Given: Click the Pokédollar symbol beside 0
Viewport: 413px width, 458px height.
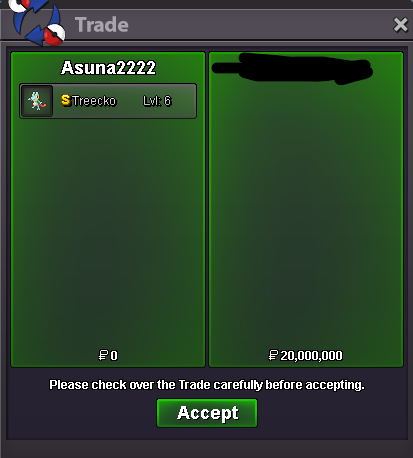Looking at the screenshot, I should coord(103,355).
